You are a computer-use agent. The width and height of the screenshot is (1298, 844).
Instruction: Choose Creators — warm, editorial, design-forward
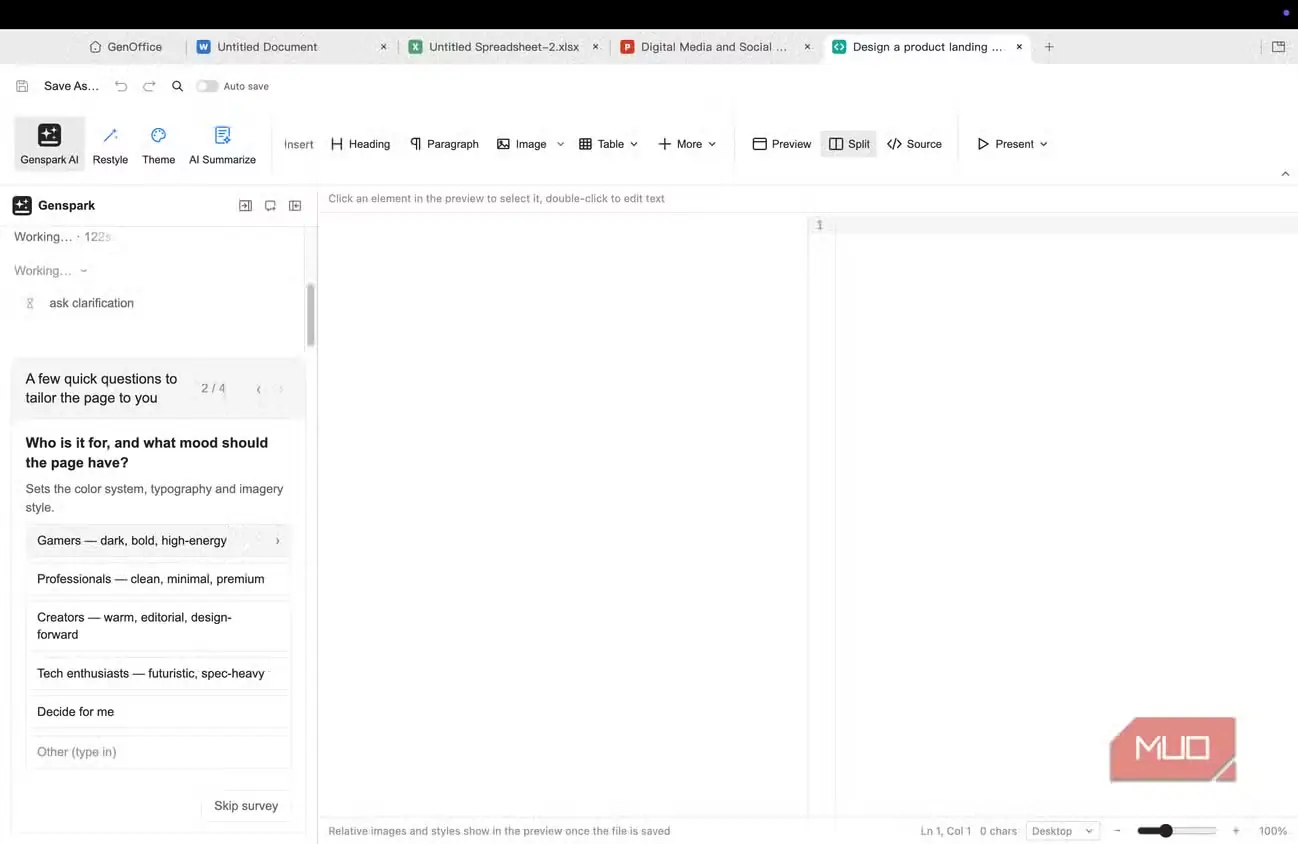pos(158,626)
